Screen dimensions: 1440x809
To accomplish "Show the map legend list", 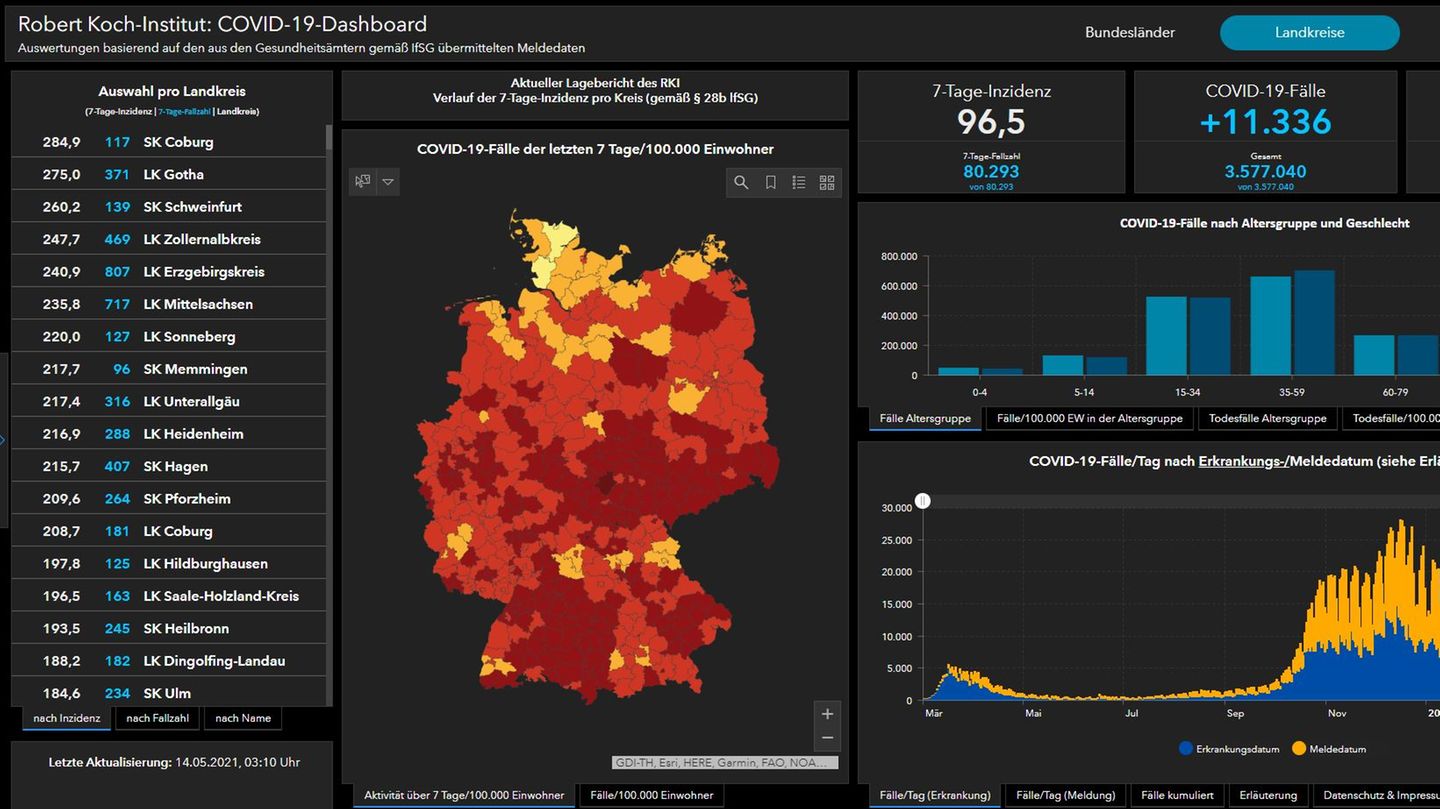I will pyautogui.click(x=799, y=182).
